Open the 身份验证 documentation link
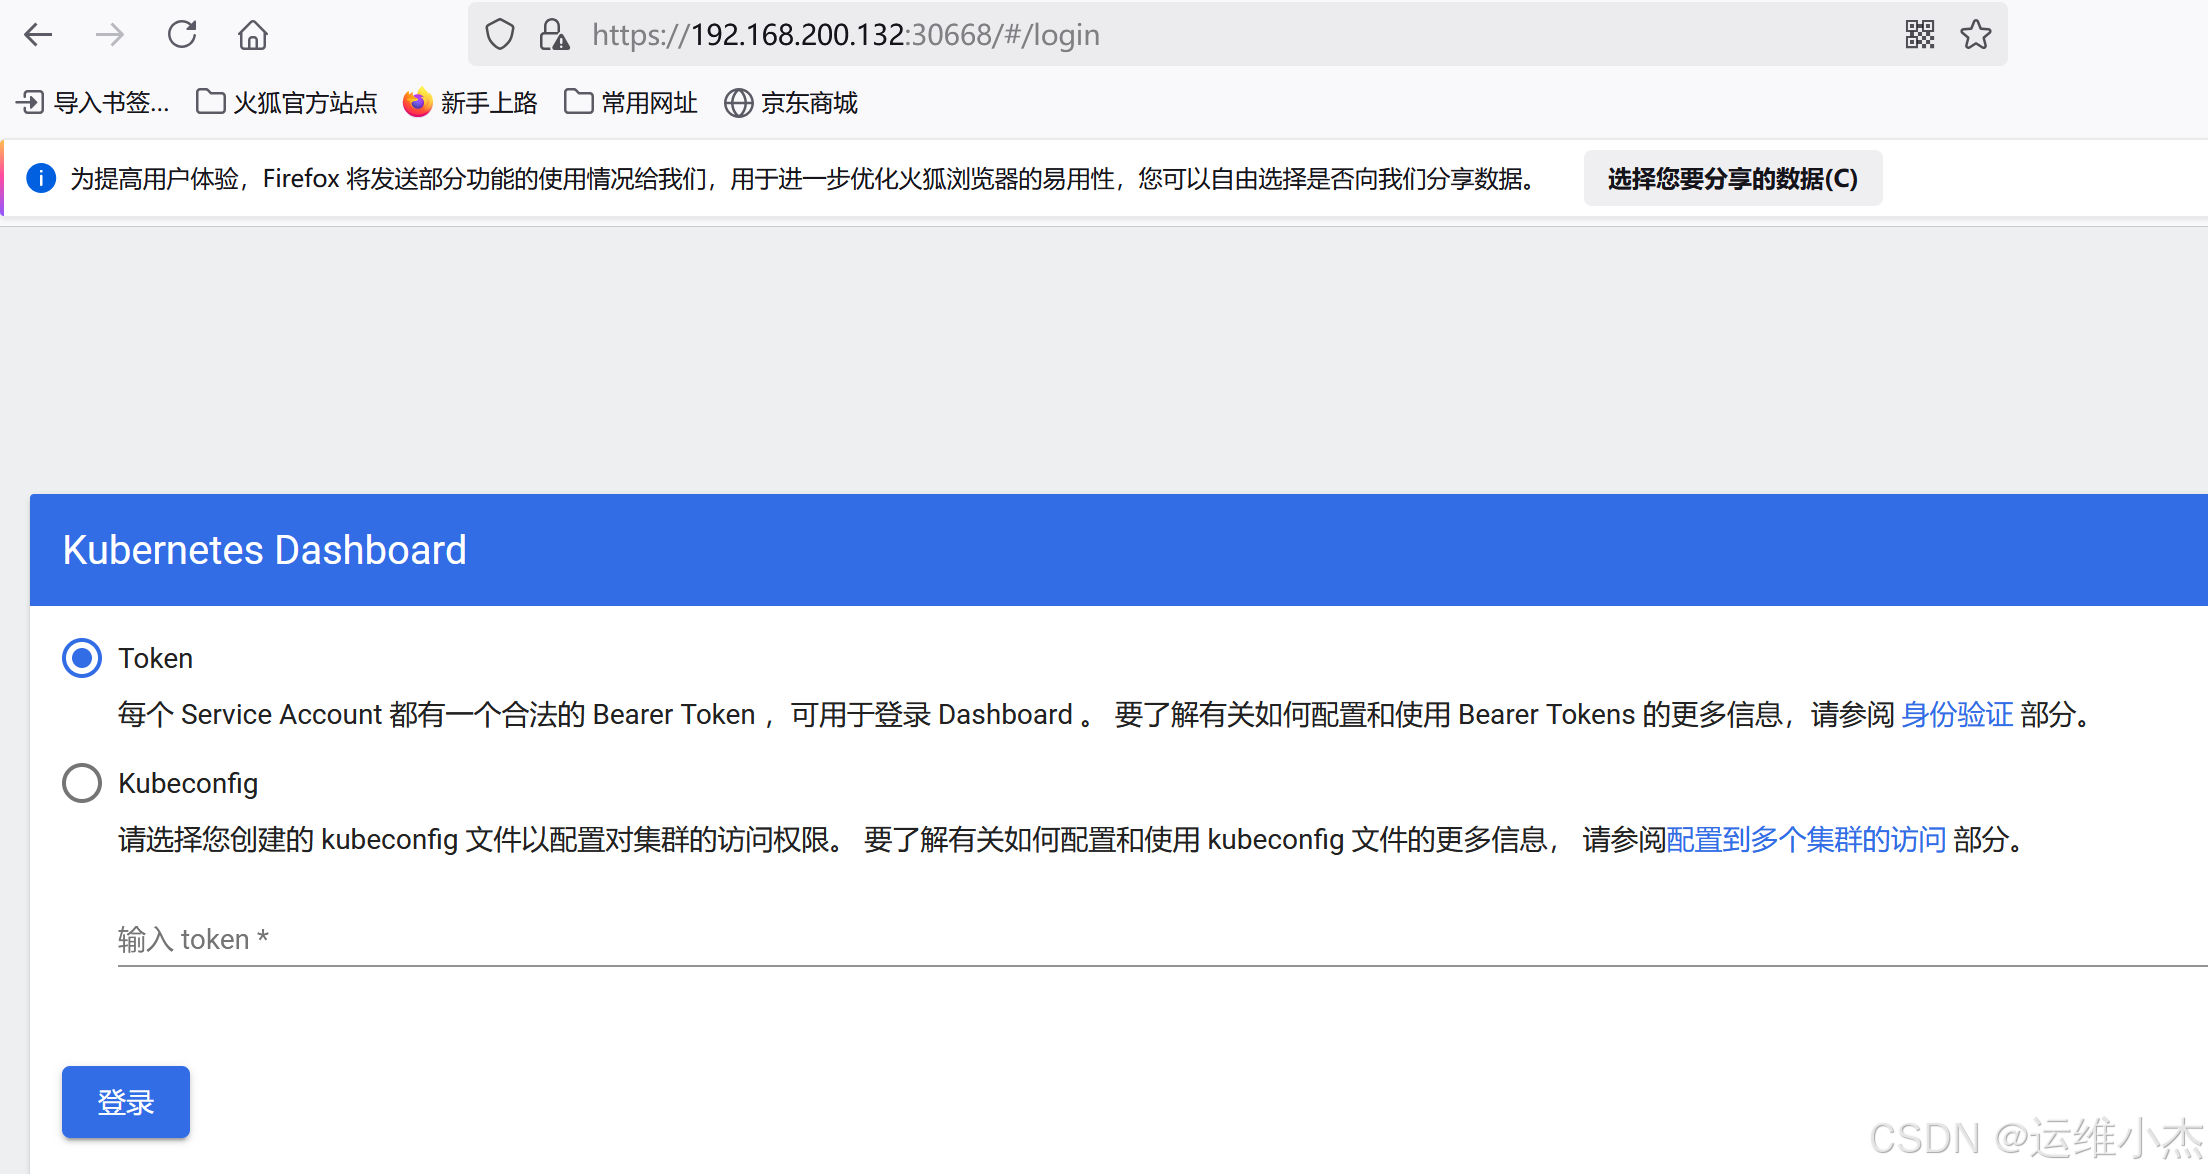2208x1174 pixels. tap(1956, 715)
